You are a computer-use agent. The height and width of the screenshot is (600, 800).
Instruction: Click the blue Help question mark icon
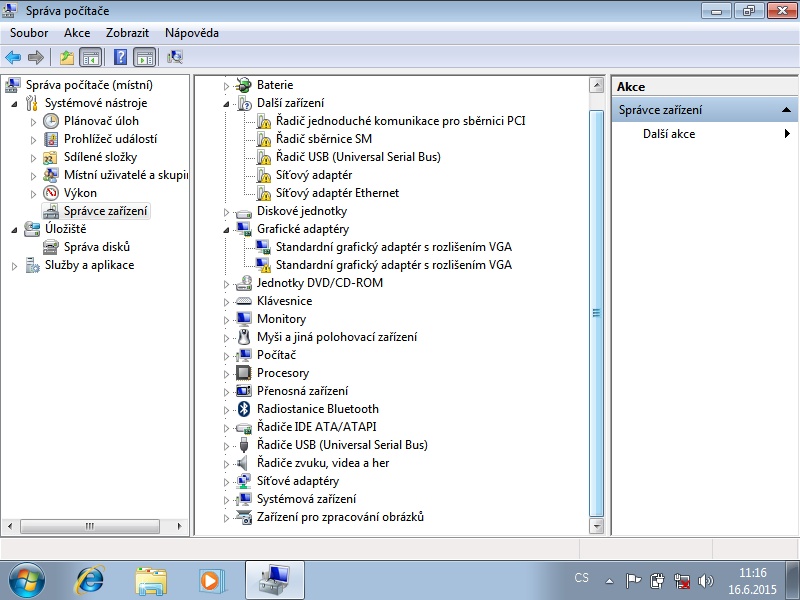(x=121, y=57)
